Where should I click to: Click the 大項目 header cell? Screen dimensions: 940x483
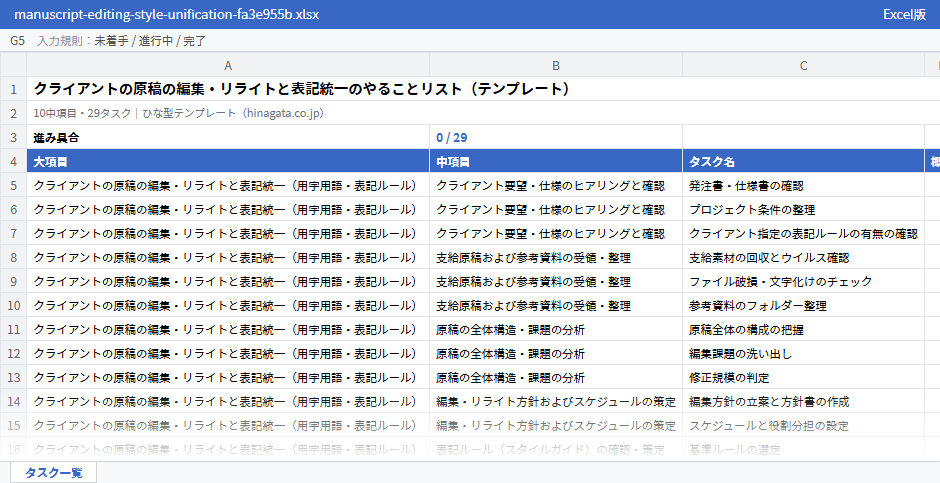click(228, 161)
